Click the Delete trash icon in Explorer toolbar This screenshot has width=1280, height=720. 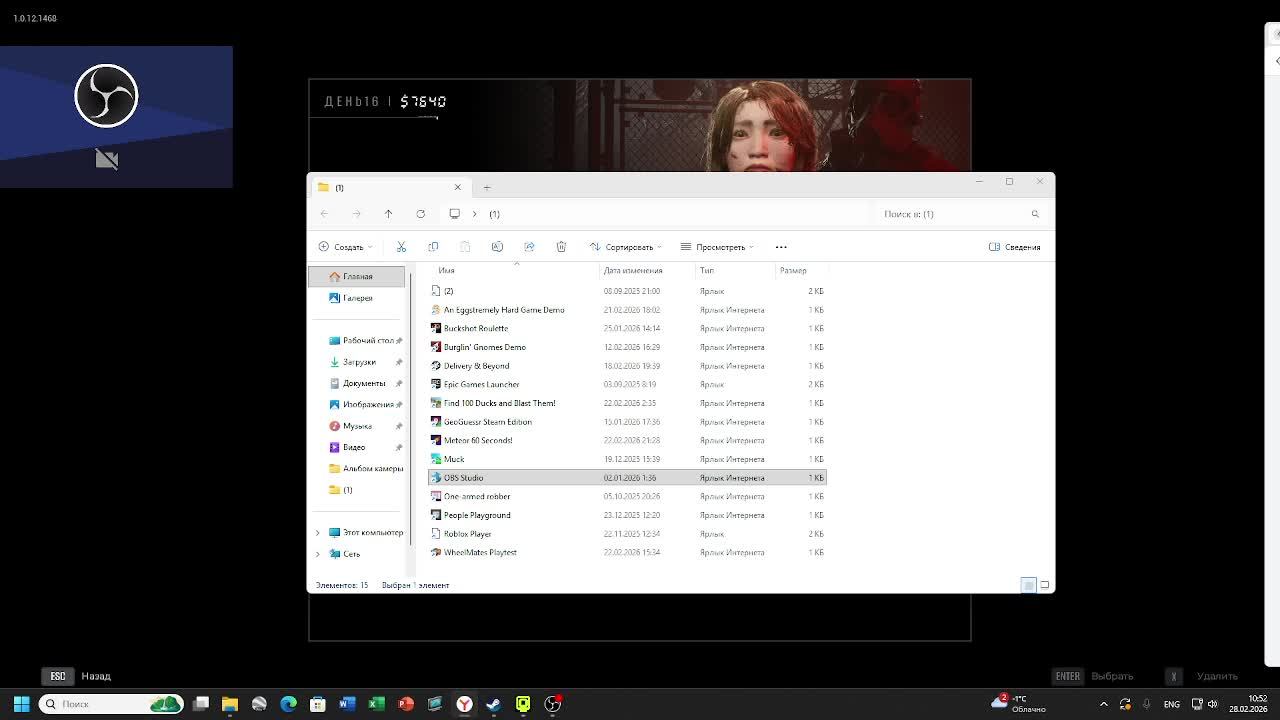[x=561, y=247]
